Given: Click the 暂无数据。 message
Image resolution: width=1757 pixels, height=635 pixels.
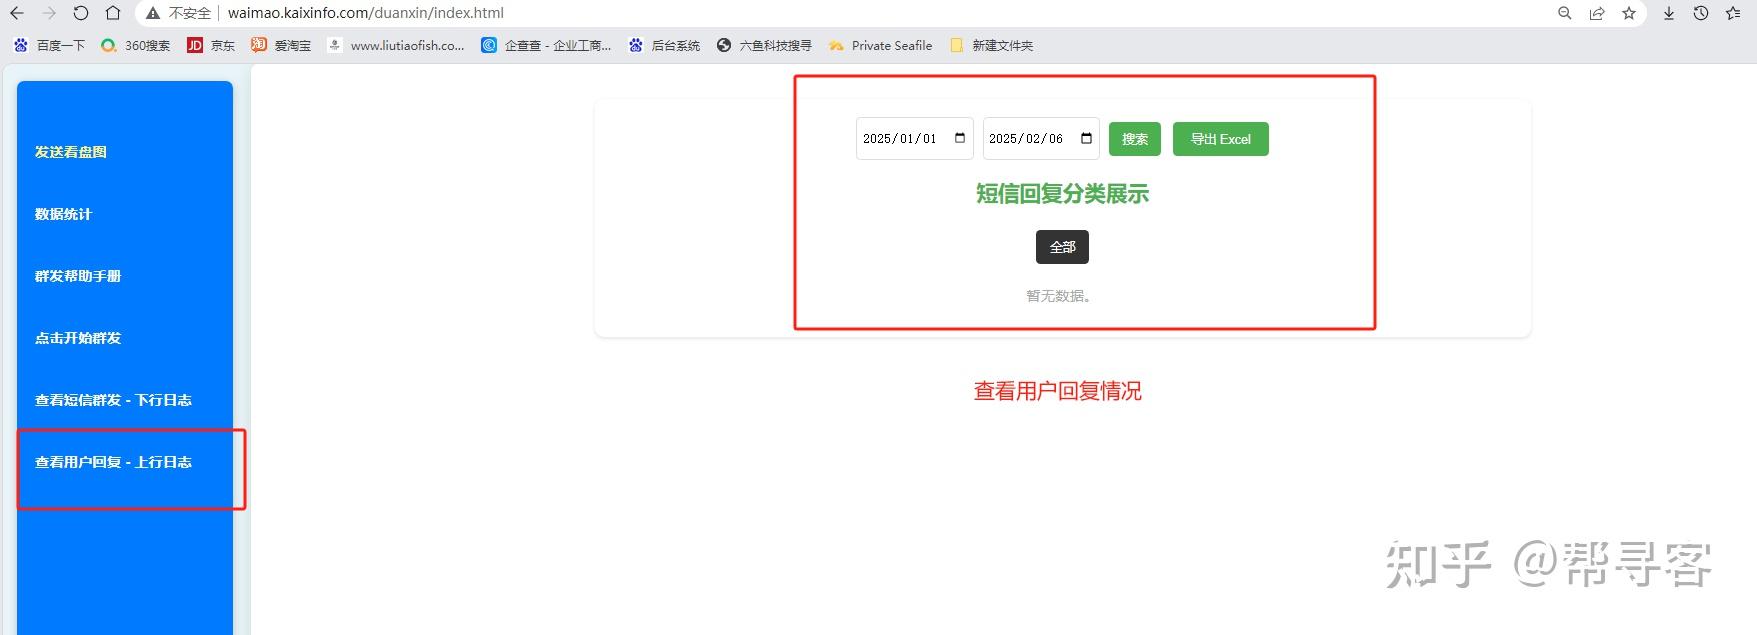Looking at the screenshot, I should pyautogui.click(x=1059, y=296).
